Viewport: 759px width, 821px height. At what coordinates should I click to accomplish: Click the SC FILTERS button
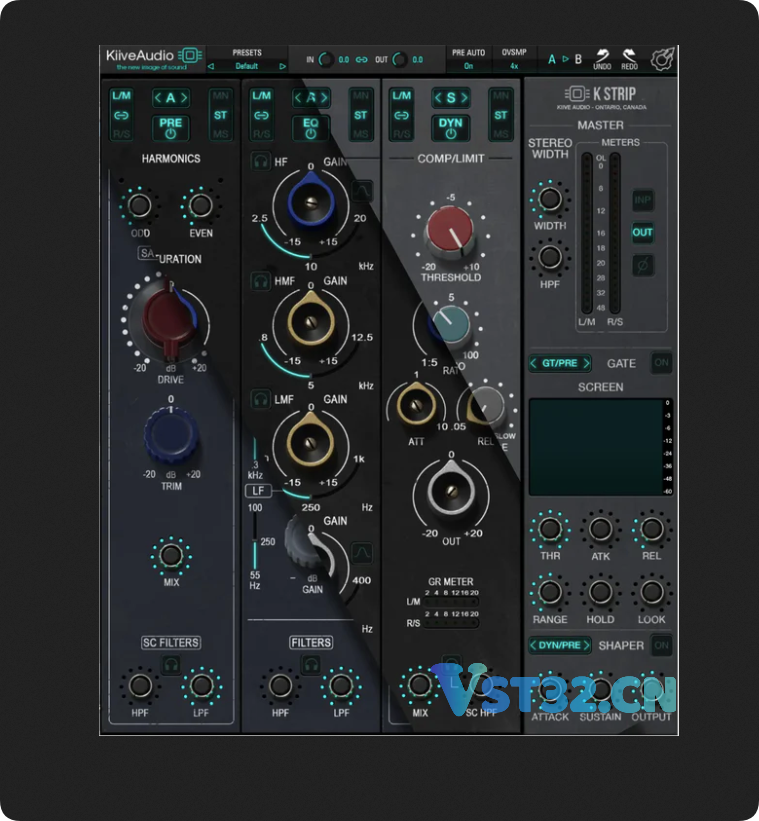pos(171,642)
